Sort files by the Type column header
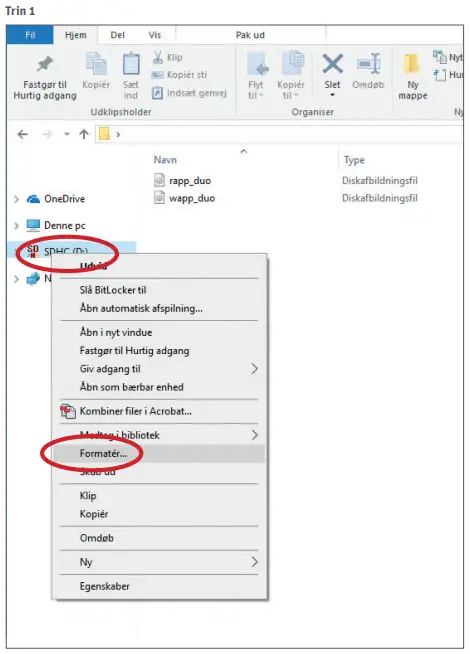Screen dimensions: 470x654 point(354,160)
